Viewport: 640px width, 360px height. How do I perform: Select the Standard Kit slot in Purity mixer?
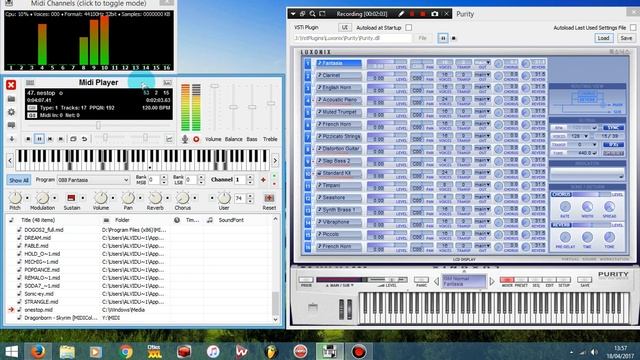339,173
